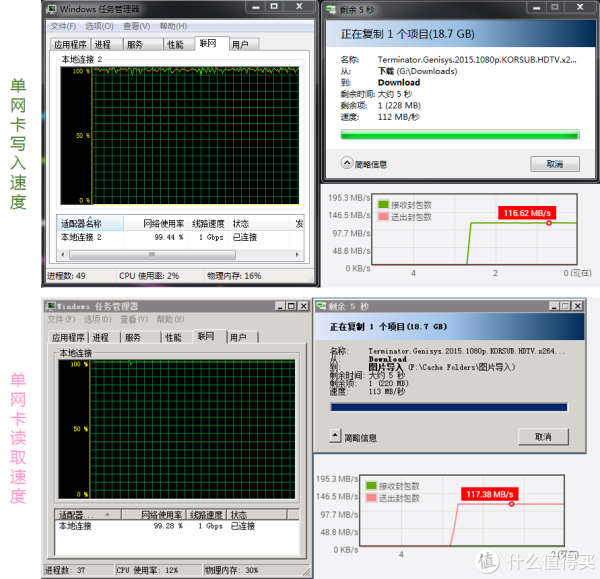Click the upper copy dialog title bar icon
This screenshot has width=600, height=579.
(x=331, y=9)
